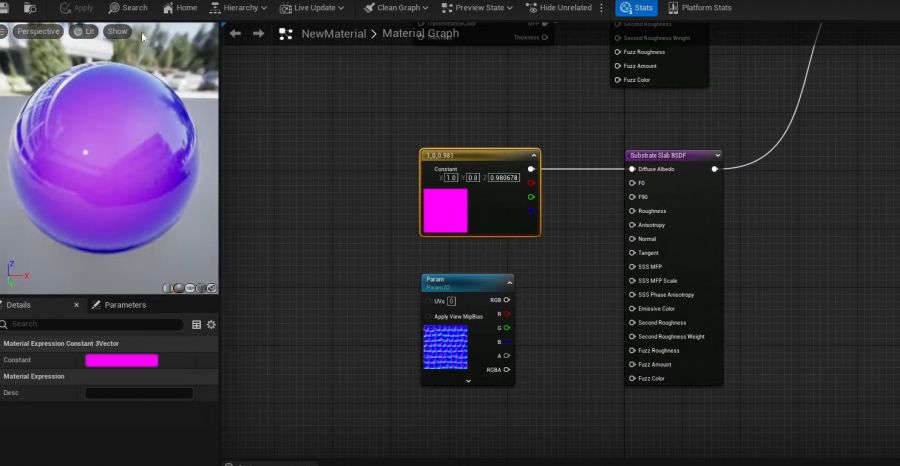Viewport: 900px width, 466px height.
Task: Open the Show viewport menu
Action: [x=117, y=32]
